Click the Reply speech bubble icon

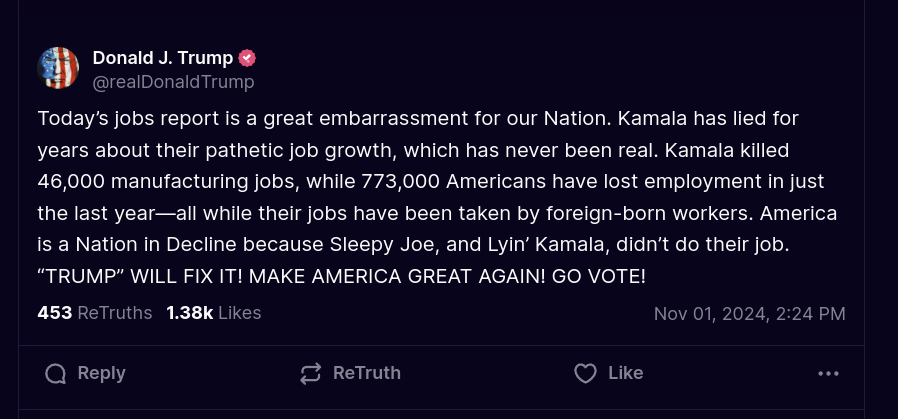coord(56,374)
